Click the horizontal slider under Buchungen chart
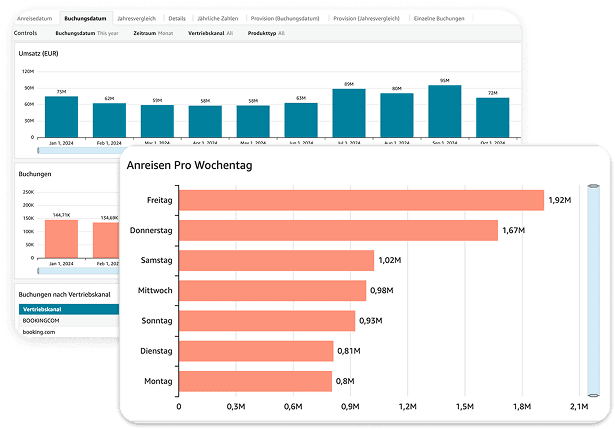 tap(75, 270)
